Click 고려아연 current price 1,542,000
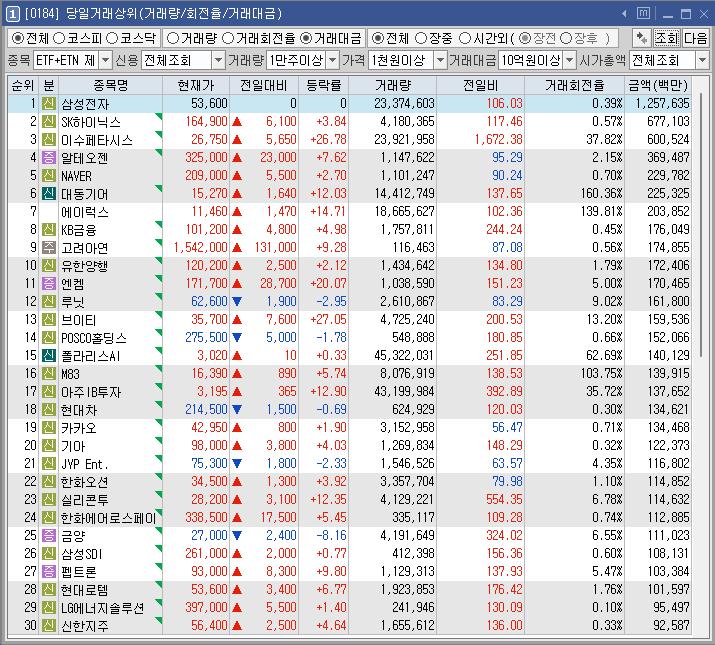The height and width of the screenshot is (645, 715). tap(201, 248)
